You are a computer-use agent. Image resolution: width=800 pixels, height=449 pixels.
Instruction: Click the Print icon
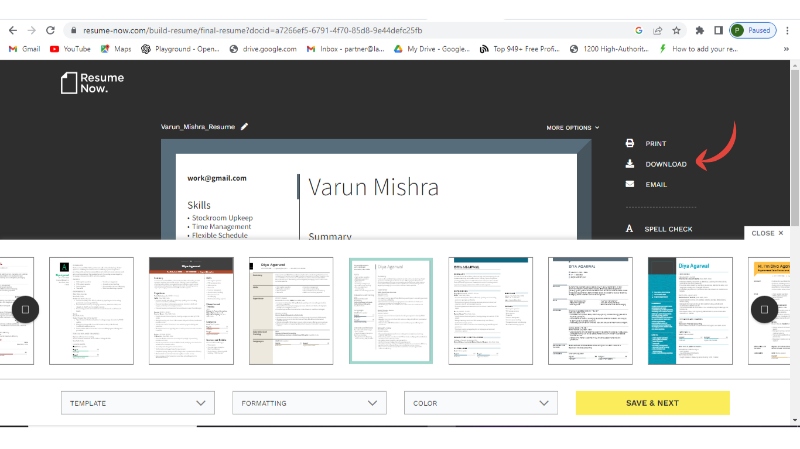[630, 144]
